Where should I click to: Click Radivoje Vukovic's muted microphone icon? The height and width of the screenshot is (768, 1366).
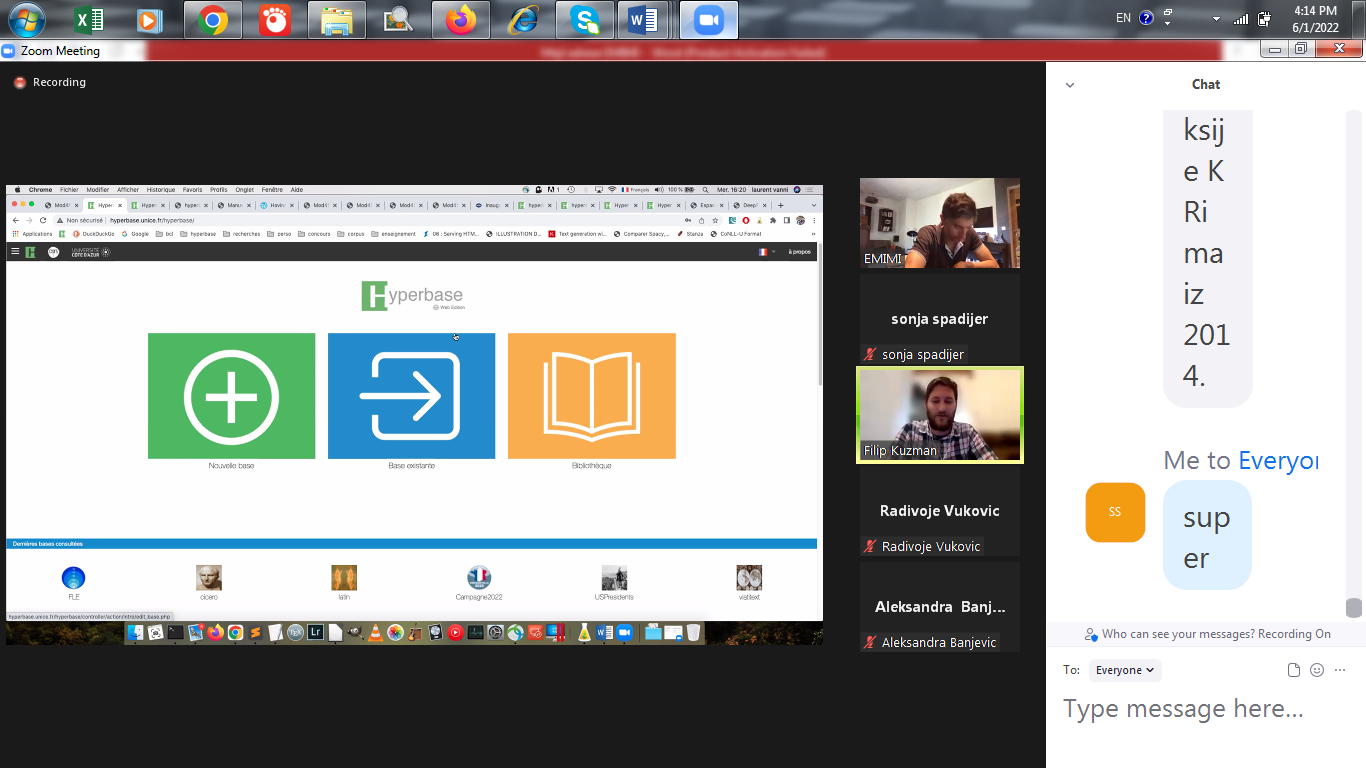[870, 547]
